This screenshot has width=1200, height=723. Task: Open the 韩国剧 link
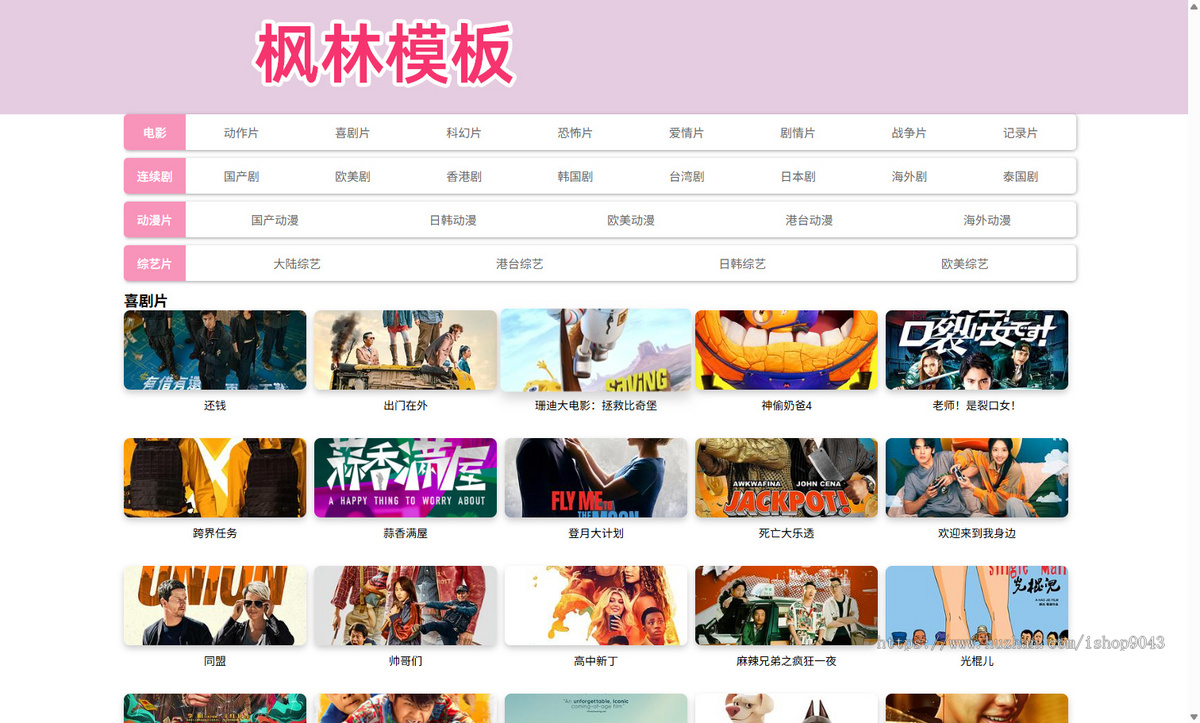(575, 177)
